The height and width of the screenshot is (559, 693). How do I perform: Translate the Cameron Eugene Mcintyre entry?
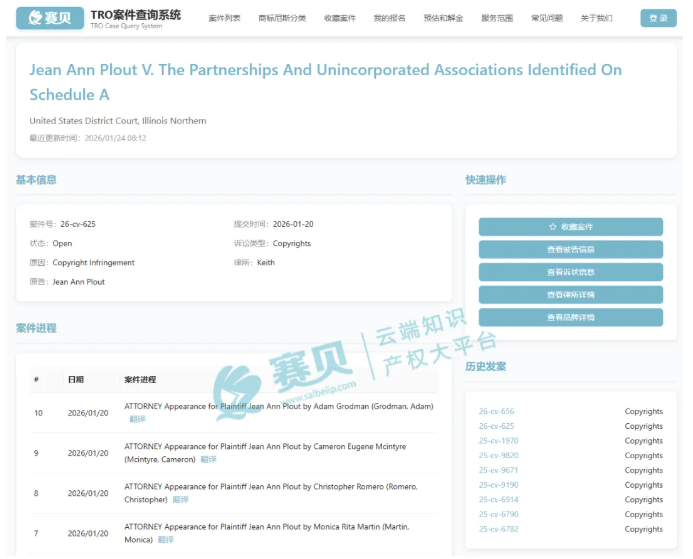[208, 459]
